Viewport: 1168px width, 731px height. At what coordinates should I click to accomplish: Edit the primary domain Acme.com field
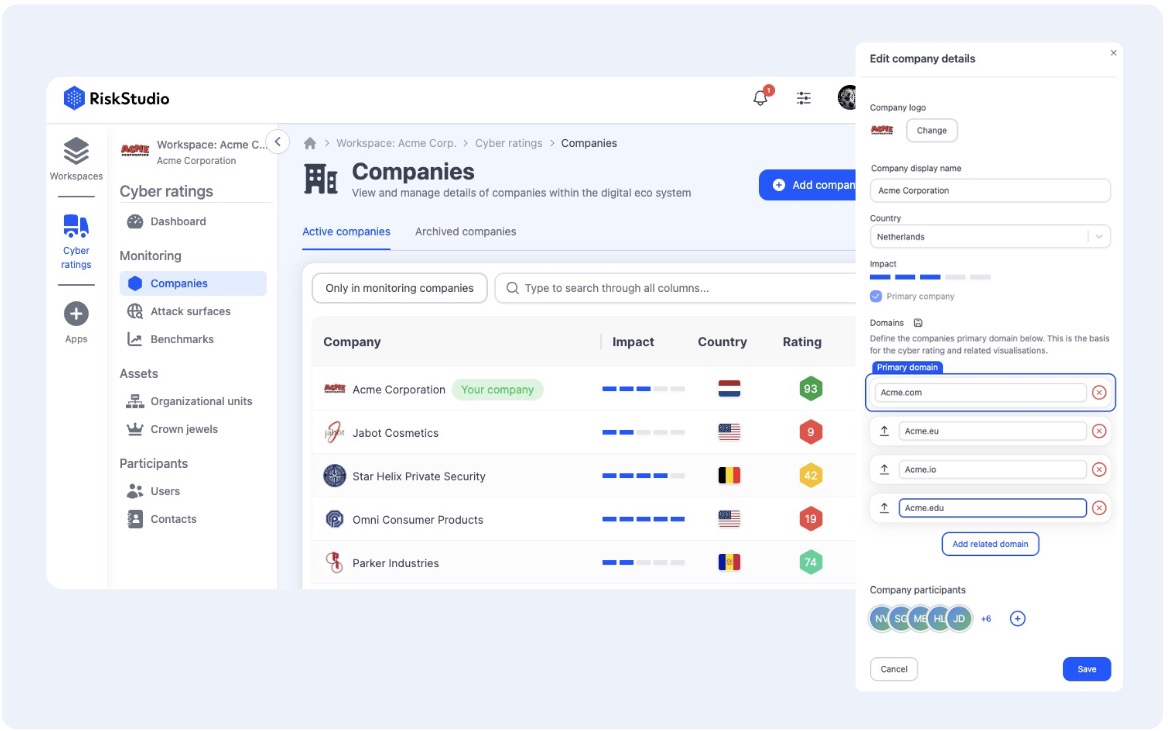(x=980, y=393)
